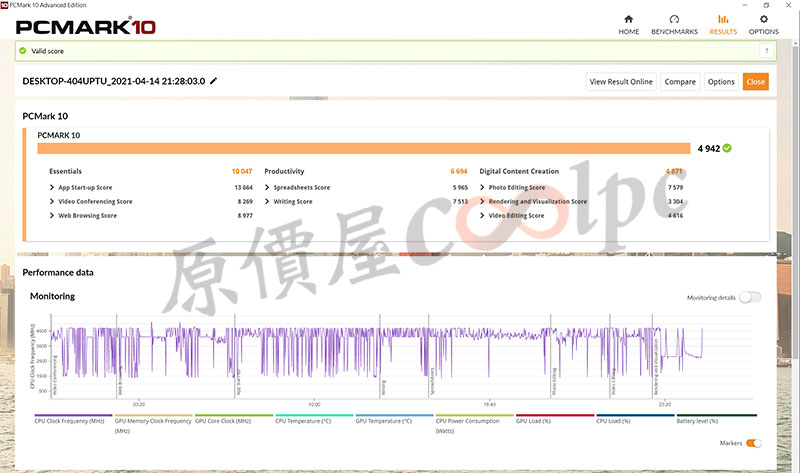Viewport: 800px width, 473px height.
Task: Open the Home tab
Action: (x=629, y=24)
